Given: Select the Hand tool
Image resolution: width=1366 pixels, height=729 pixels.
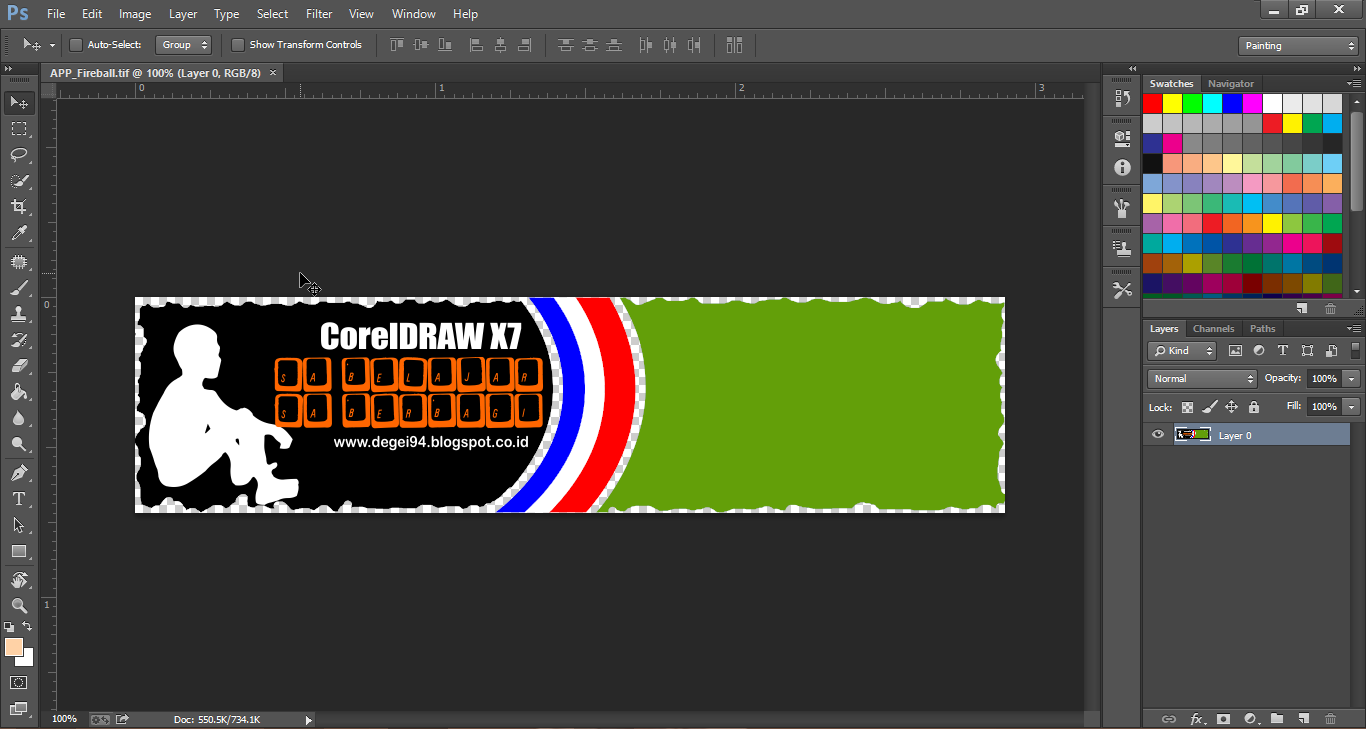Looking at the screenshot, I should click(19, 580).
